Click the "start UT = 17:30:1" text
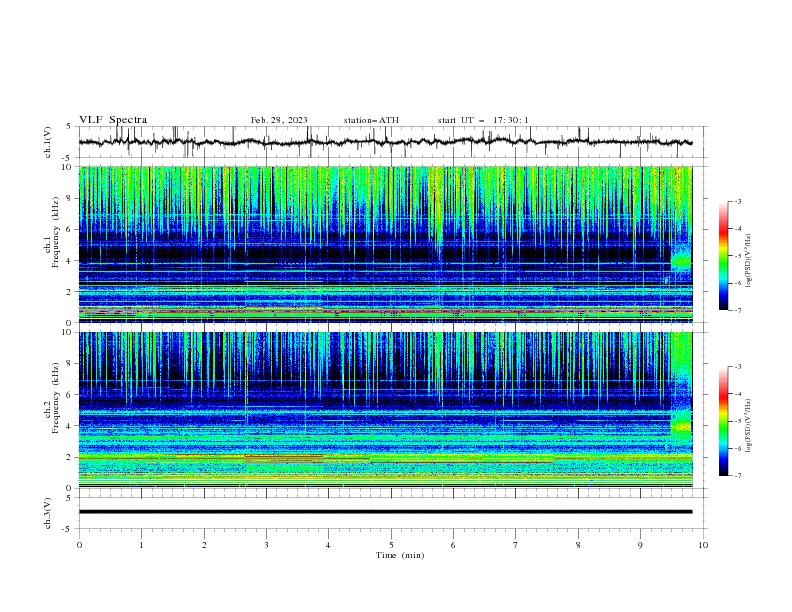Image resolution: width=792 pixels, height=612 pixels. 483,120
